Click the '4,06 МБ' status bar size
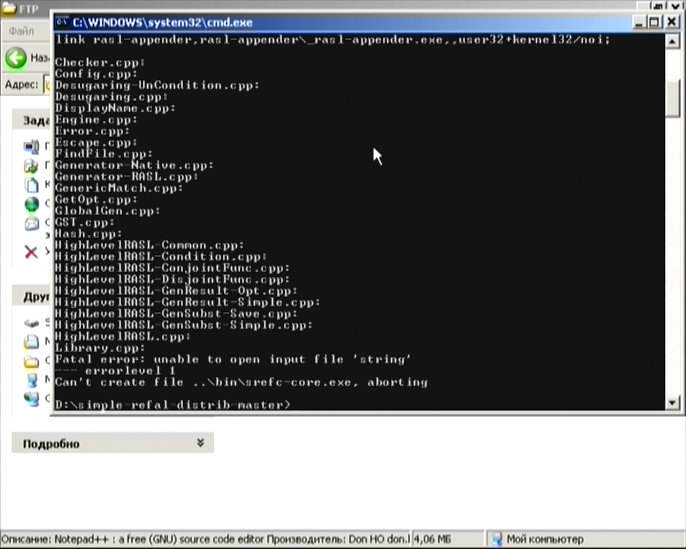The width and height of the screenshot is (686, 549). (432, 539)
